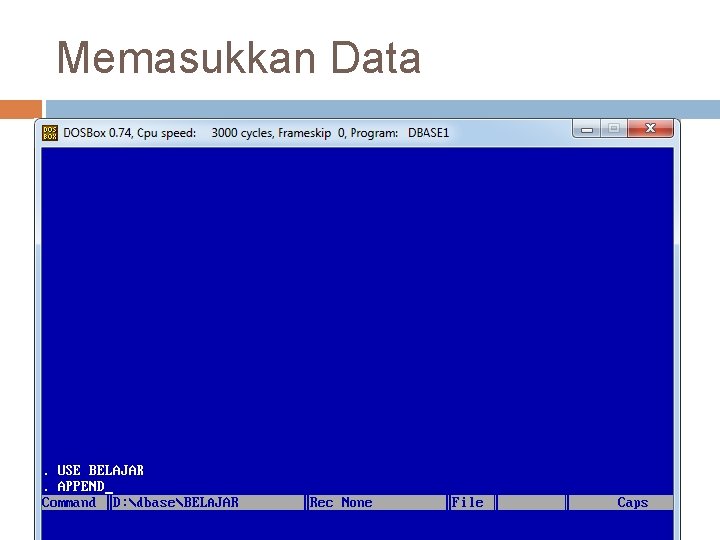Screen dimensions: 720x540
Task: Click the DOSBox icon in title bar
Action: (x=50, y=133)
